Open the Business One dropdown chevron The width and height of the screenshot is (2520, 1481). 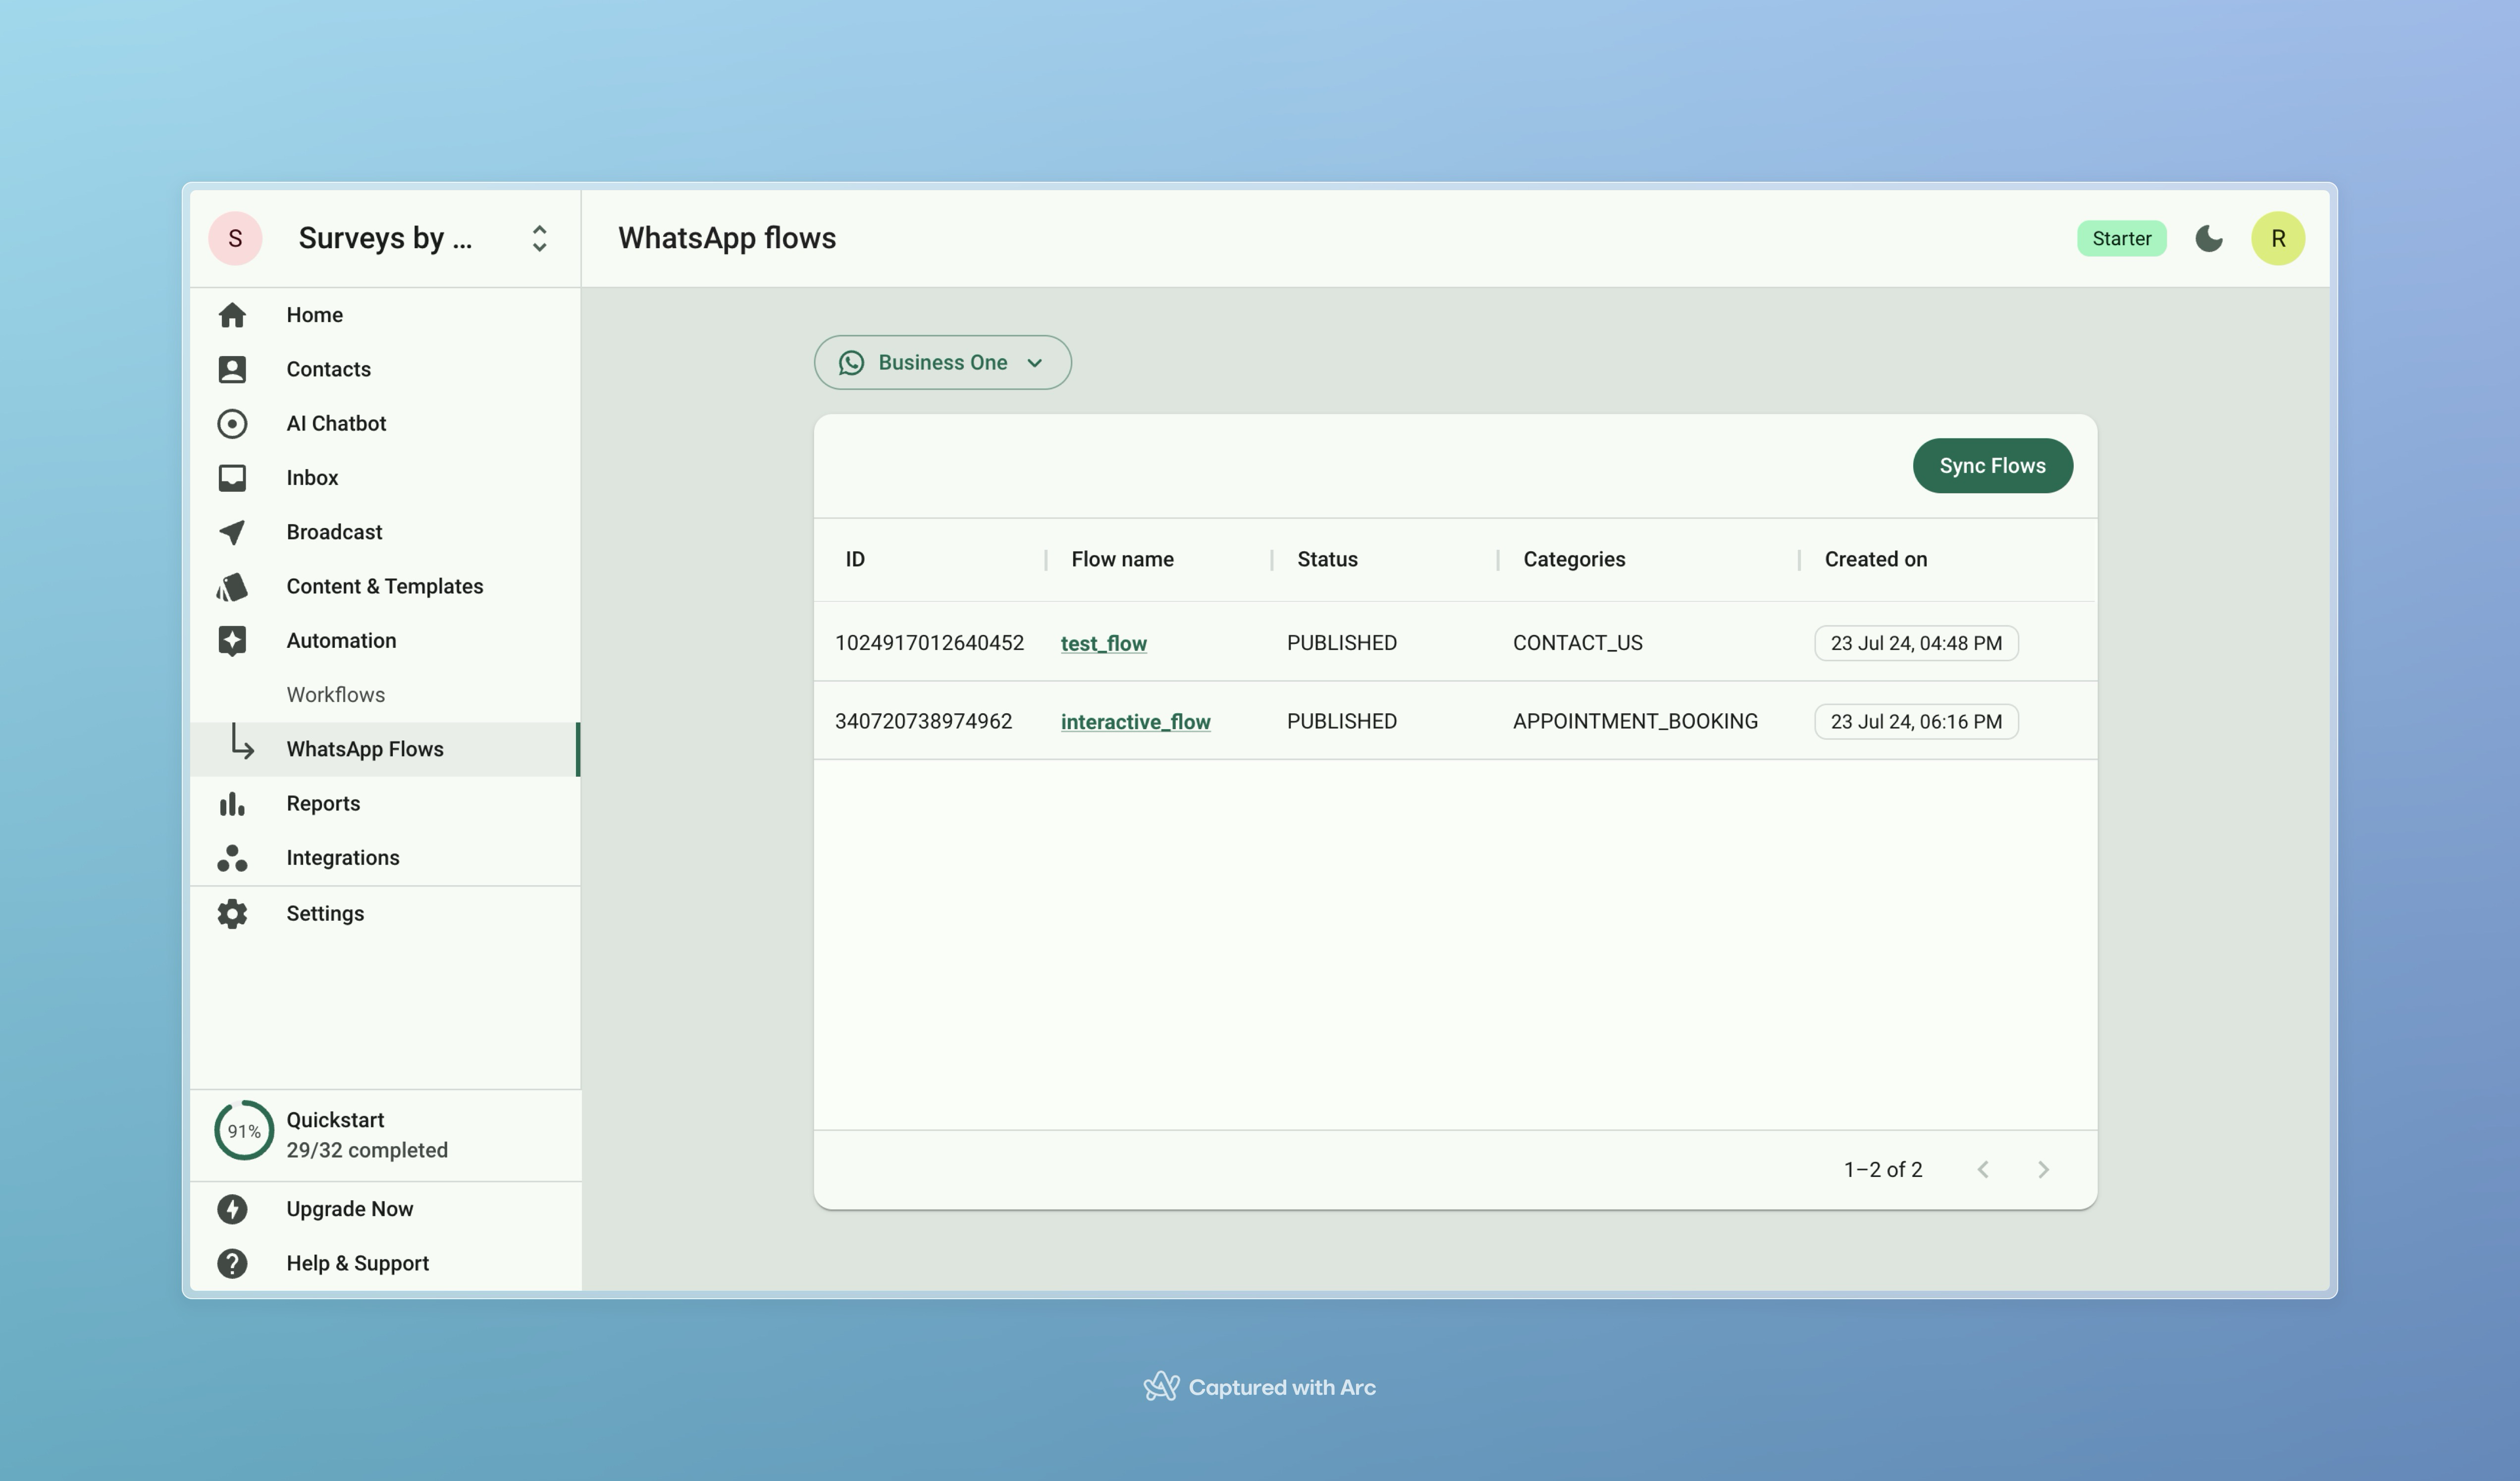1035,363
